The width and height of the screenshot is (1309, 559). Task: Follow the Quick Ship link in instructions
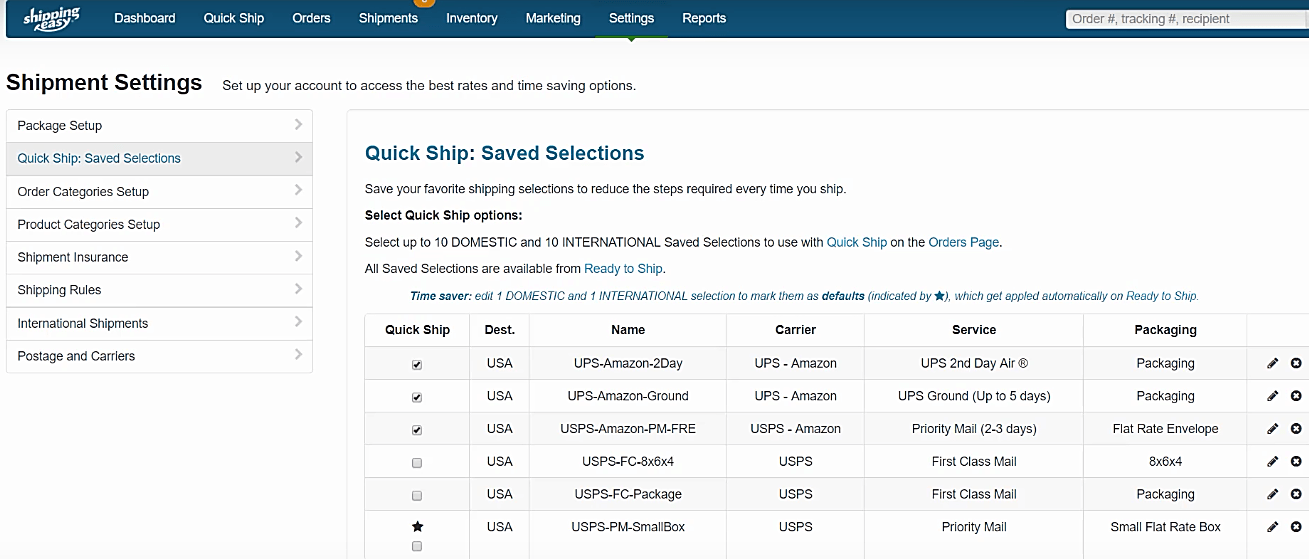[857, 242]
